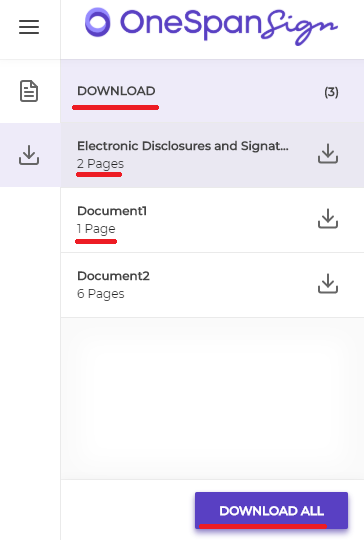364x540 pixels.
Task: Click the empty area below the document list
Action: point(212,398)
